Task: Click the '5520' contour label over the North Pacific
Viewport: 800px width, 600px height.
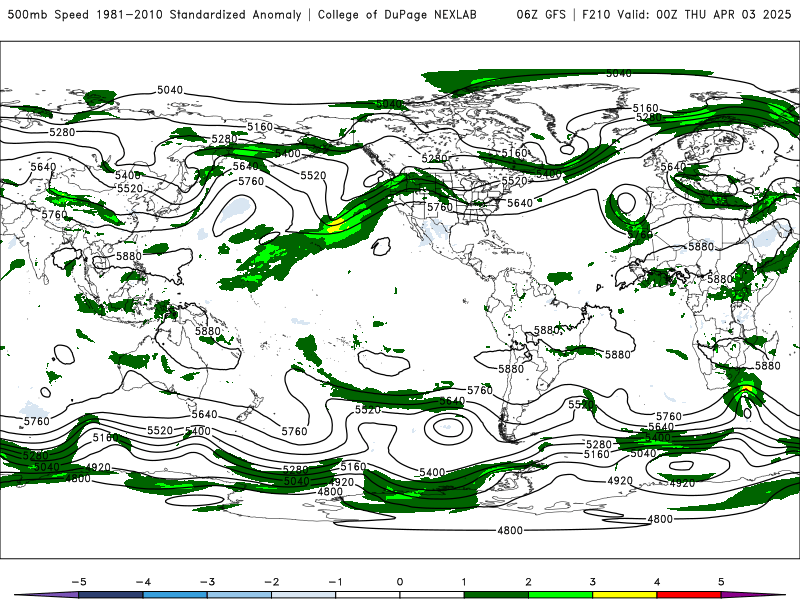Action: 313,176
